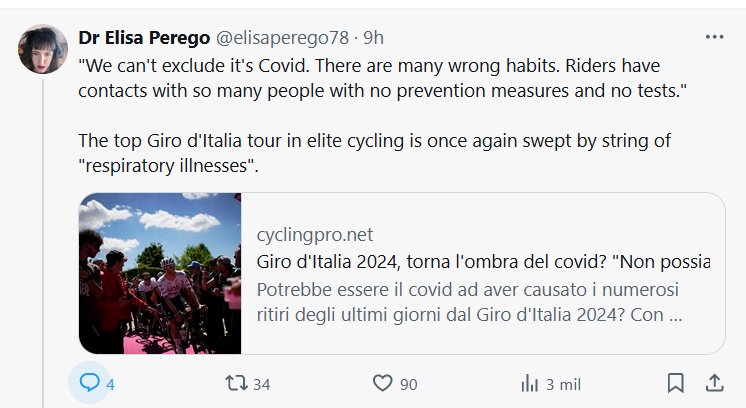Open the three-dot More options menu
This screenshot has height=408, width=746.
[714, 37]
